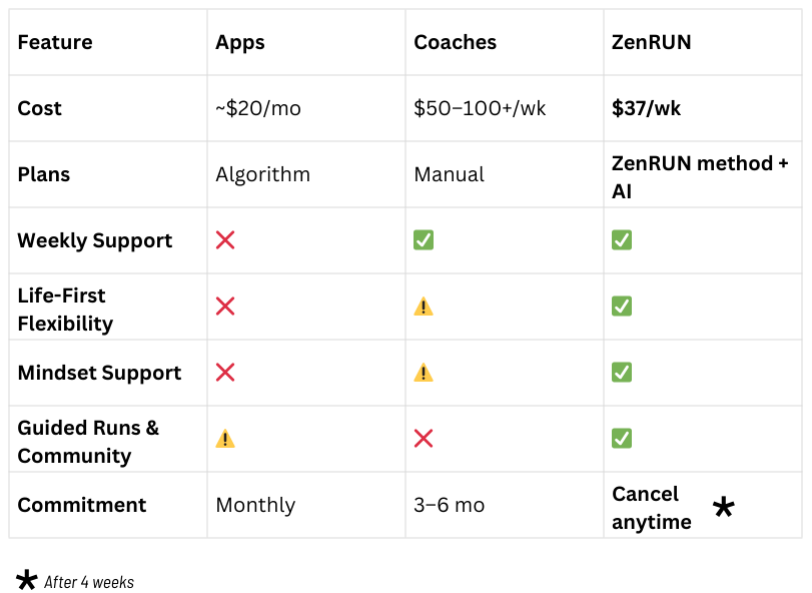Click the ZenRUN Weekly Support green checkmark
Image resolution: width=812 pixels, height=593 pixels.
(x=621, y=240)
